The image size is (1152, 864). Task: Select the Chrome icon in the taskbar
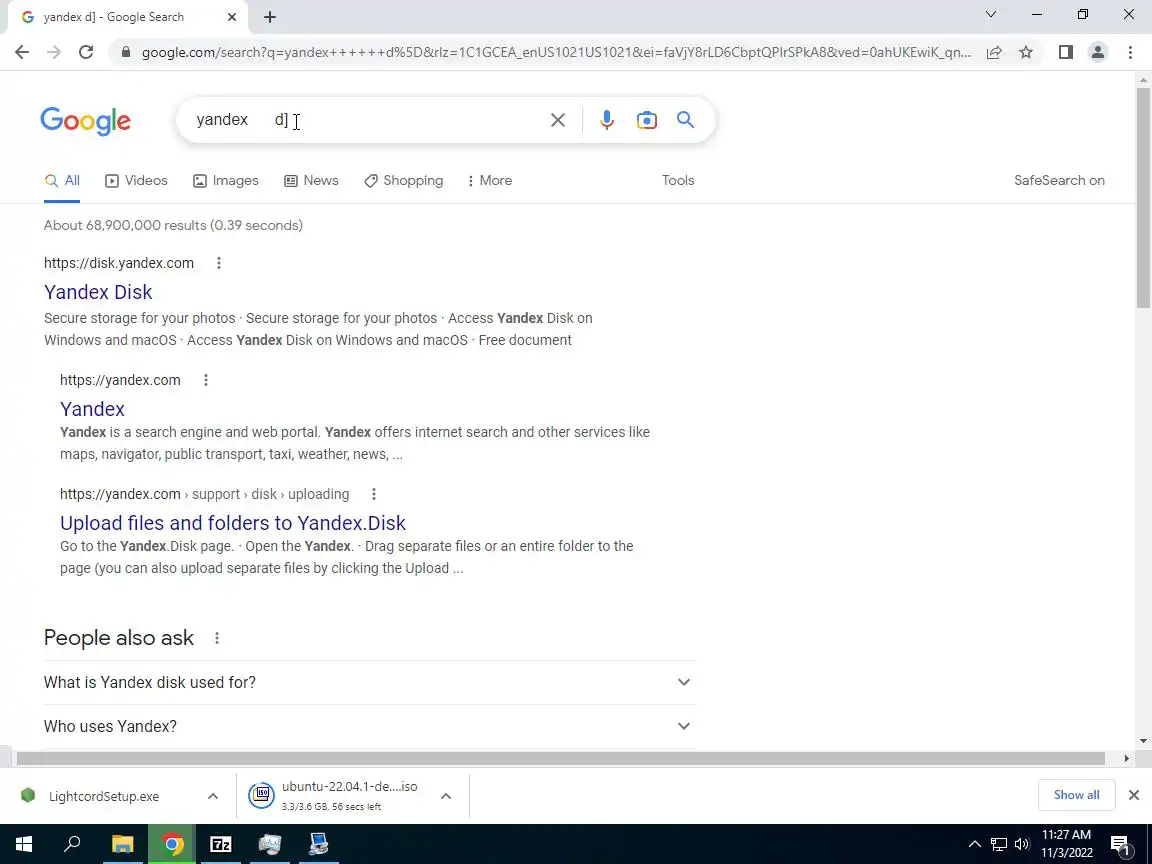tap(172, 844)
